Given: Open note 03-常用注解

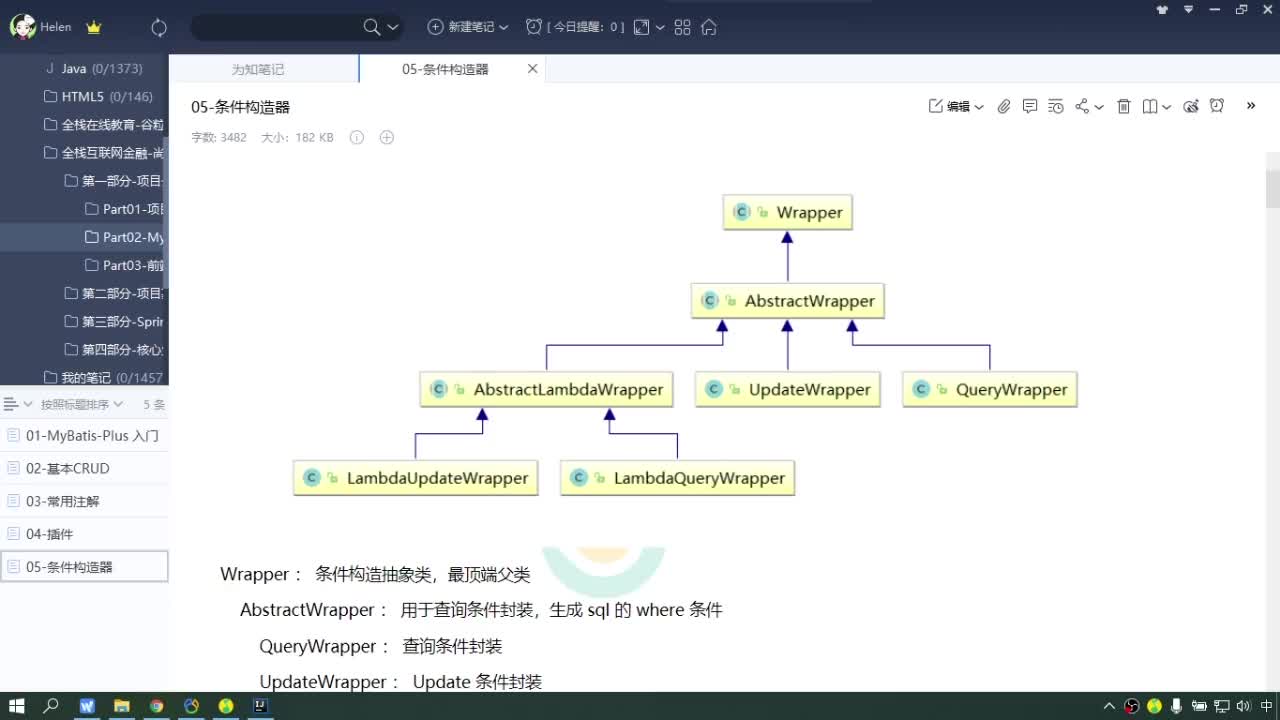Looking at the screenshot, I should point(84,501).
